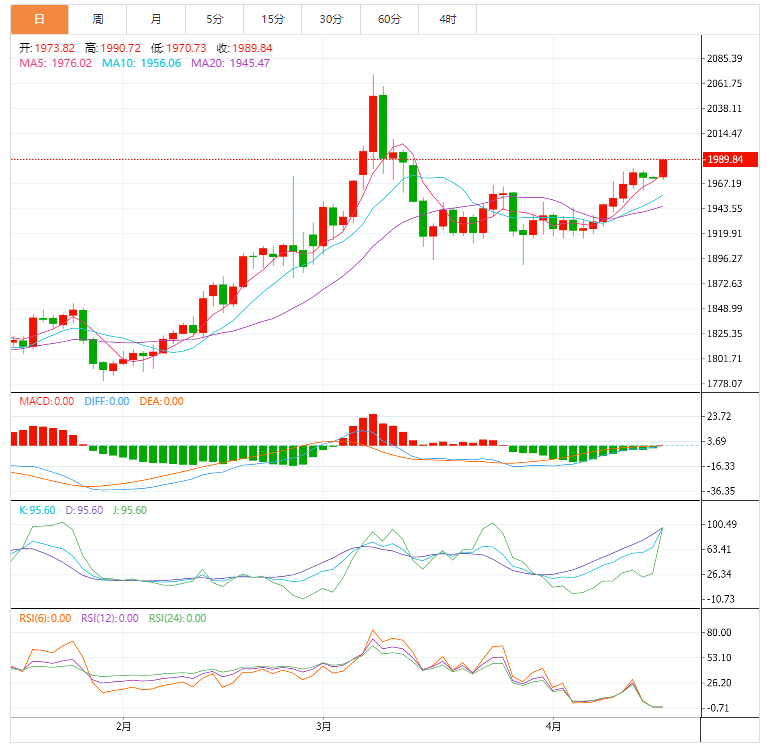Click the 1848.99 price axis value

(x=724, y=309)
